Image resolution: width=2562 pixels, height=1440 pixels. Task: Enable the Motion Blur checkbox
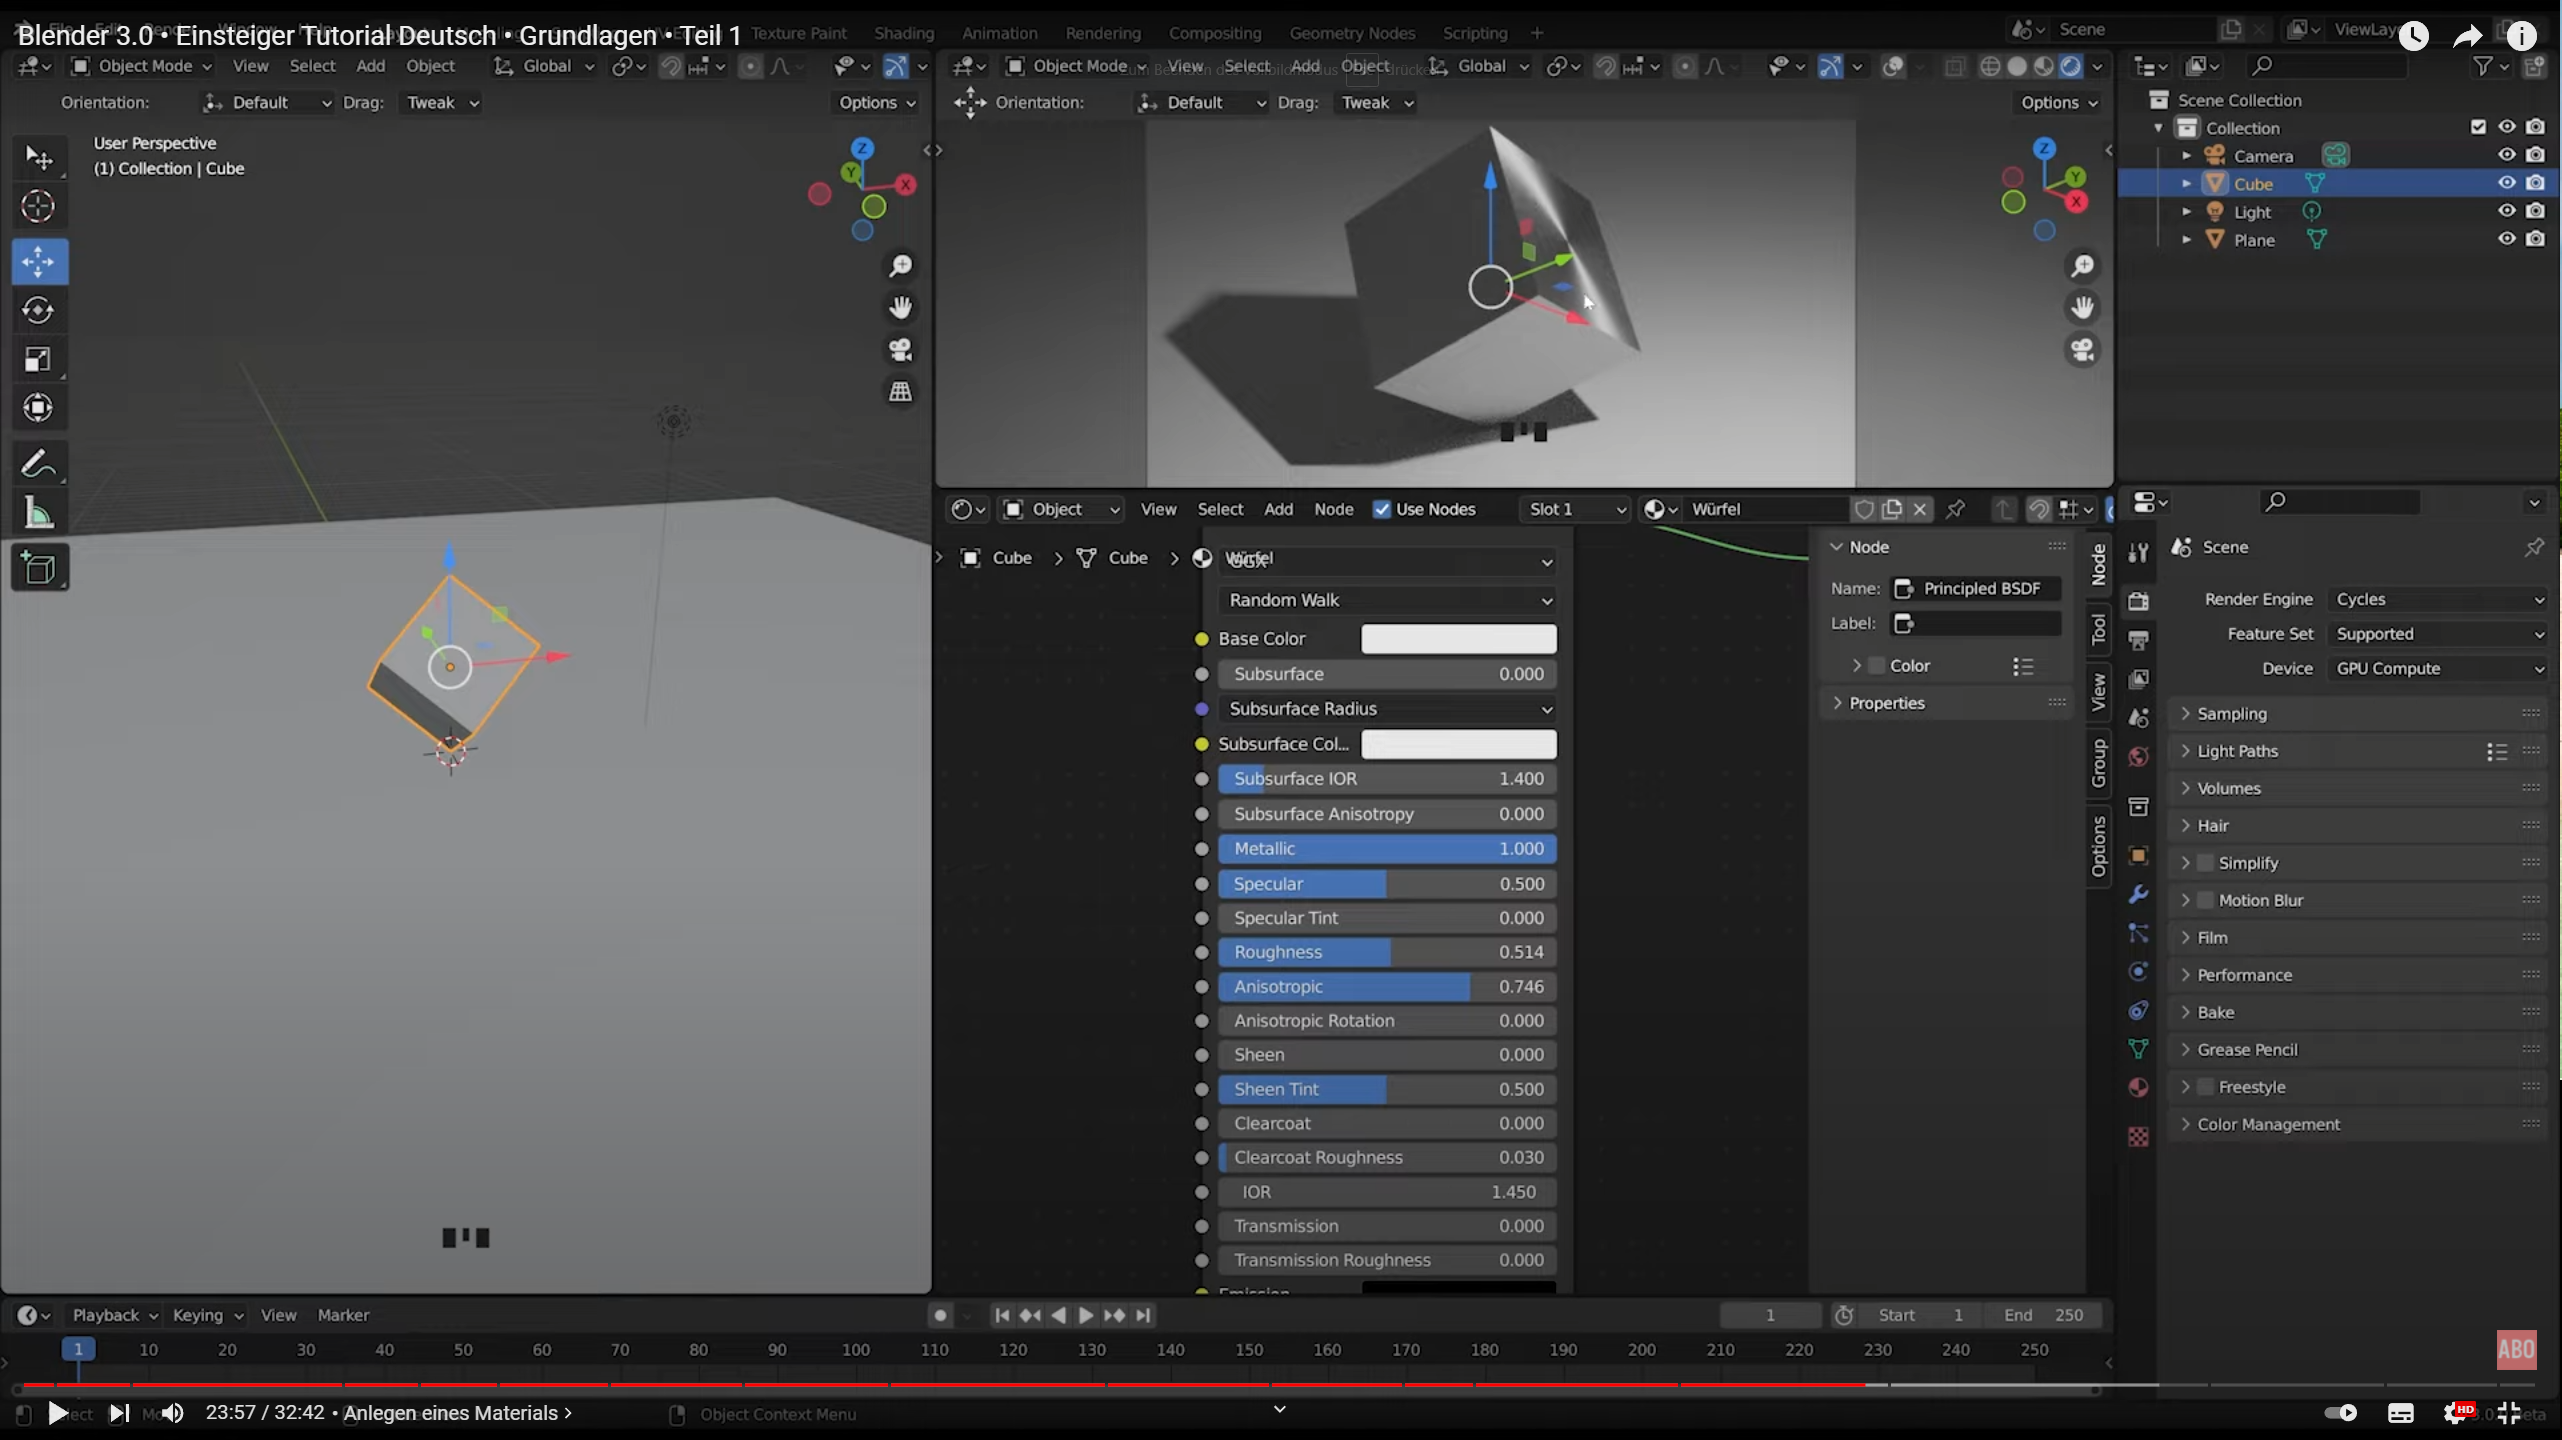click(2205, 900)
